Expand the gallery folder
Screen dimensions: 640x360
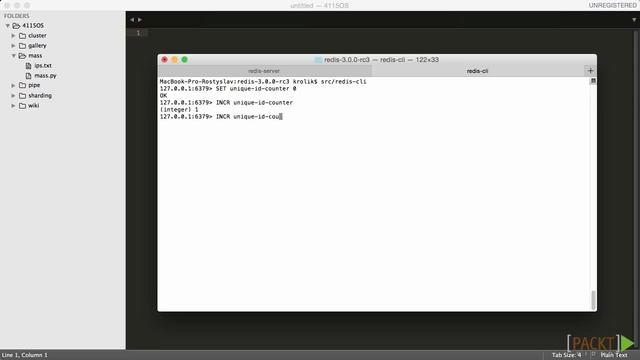[x=13, y=46]
